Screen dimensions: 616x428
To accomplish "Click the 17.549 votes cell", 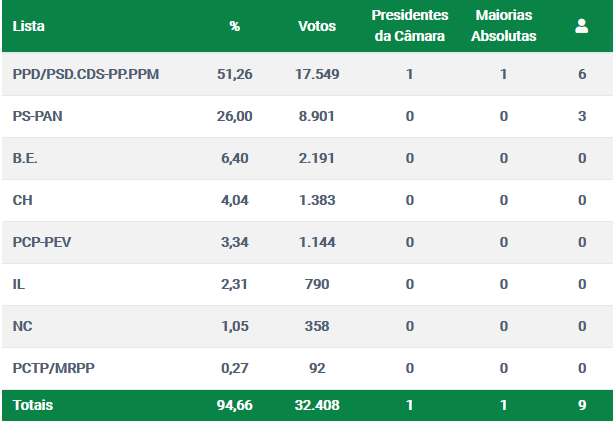I will coord(317,74).
